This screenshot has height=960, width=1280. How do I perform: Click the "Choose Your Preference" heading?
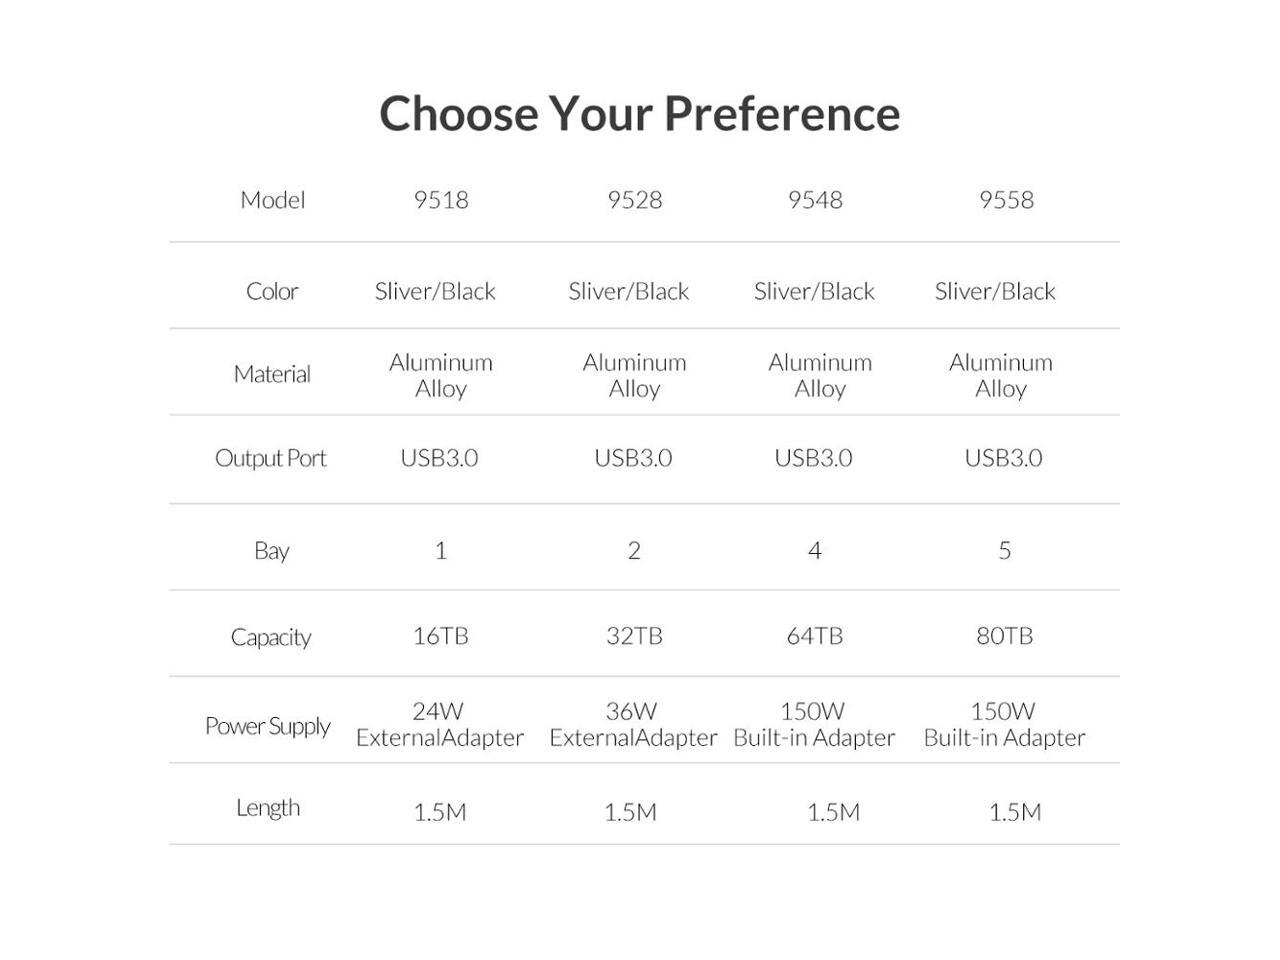click(639, 113)
